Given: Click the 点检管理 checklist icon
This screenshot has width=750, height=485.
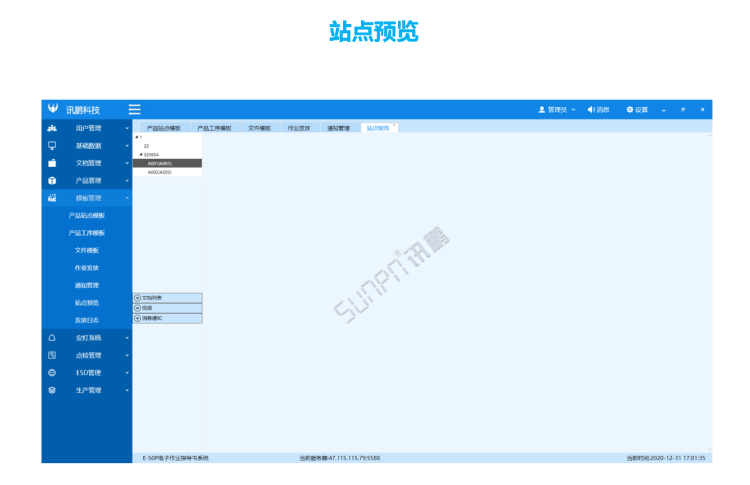Looking at the screenshot, I should pyautogui.click(x=52, y=355).
